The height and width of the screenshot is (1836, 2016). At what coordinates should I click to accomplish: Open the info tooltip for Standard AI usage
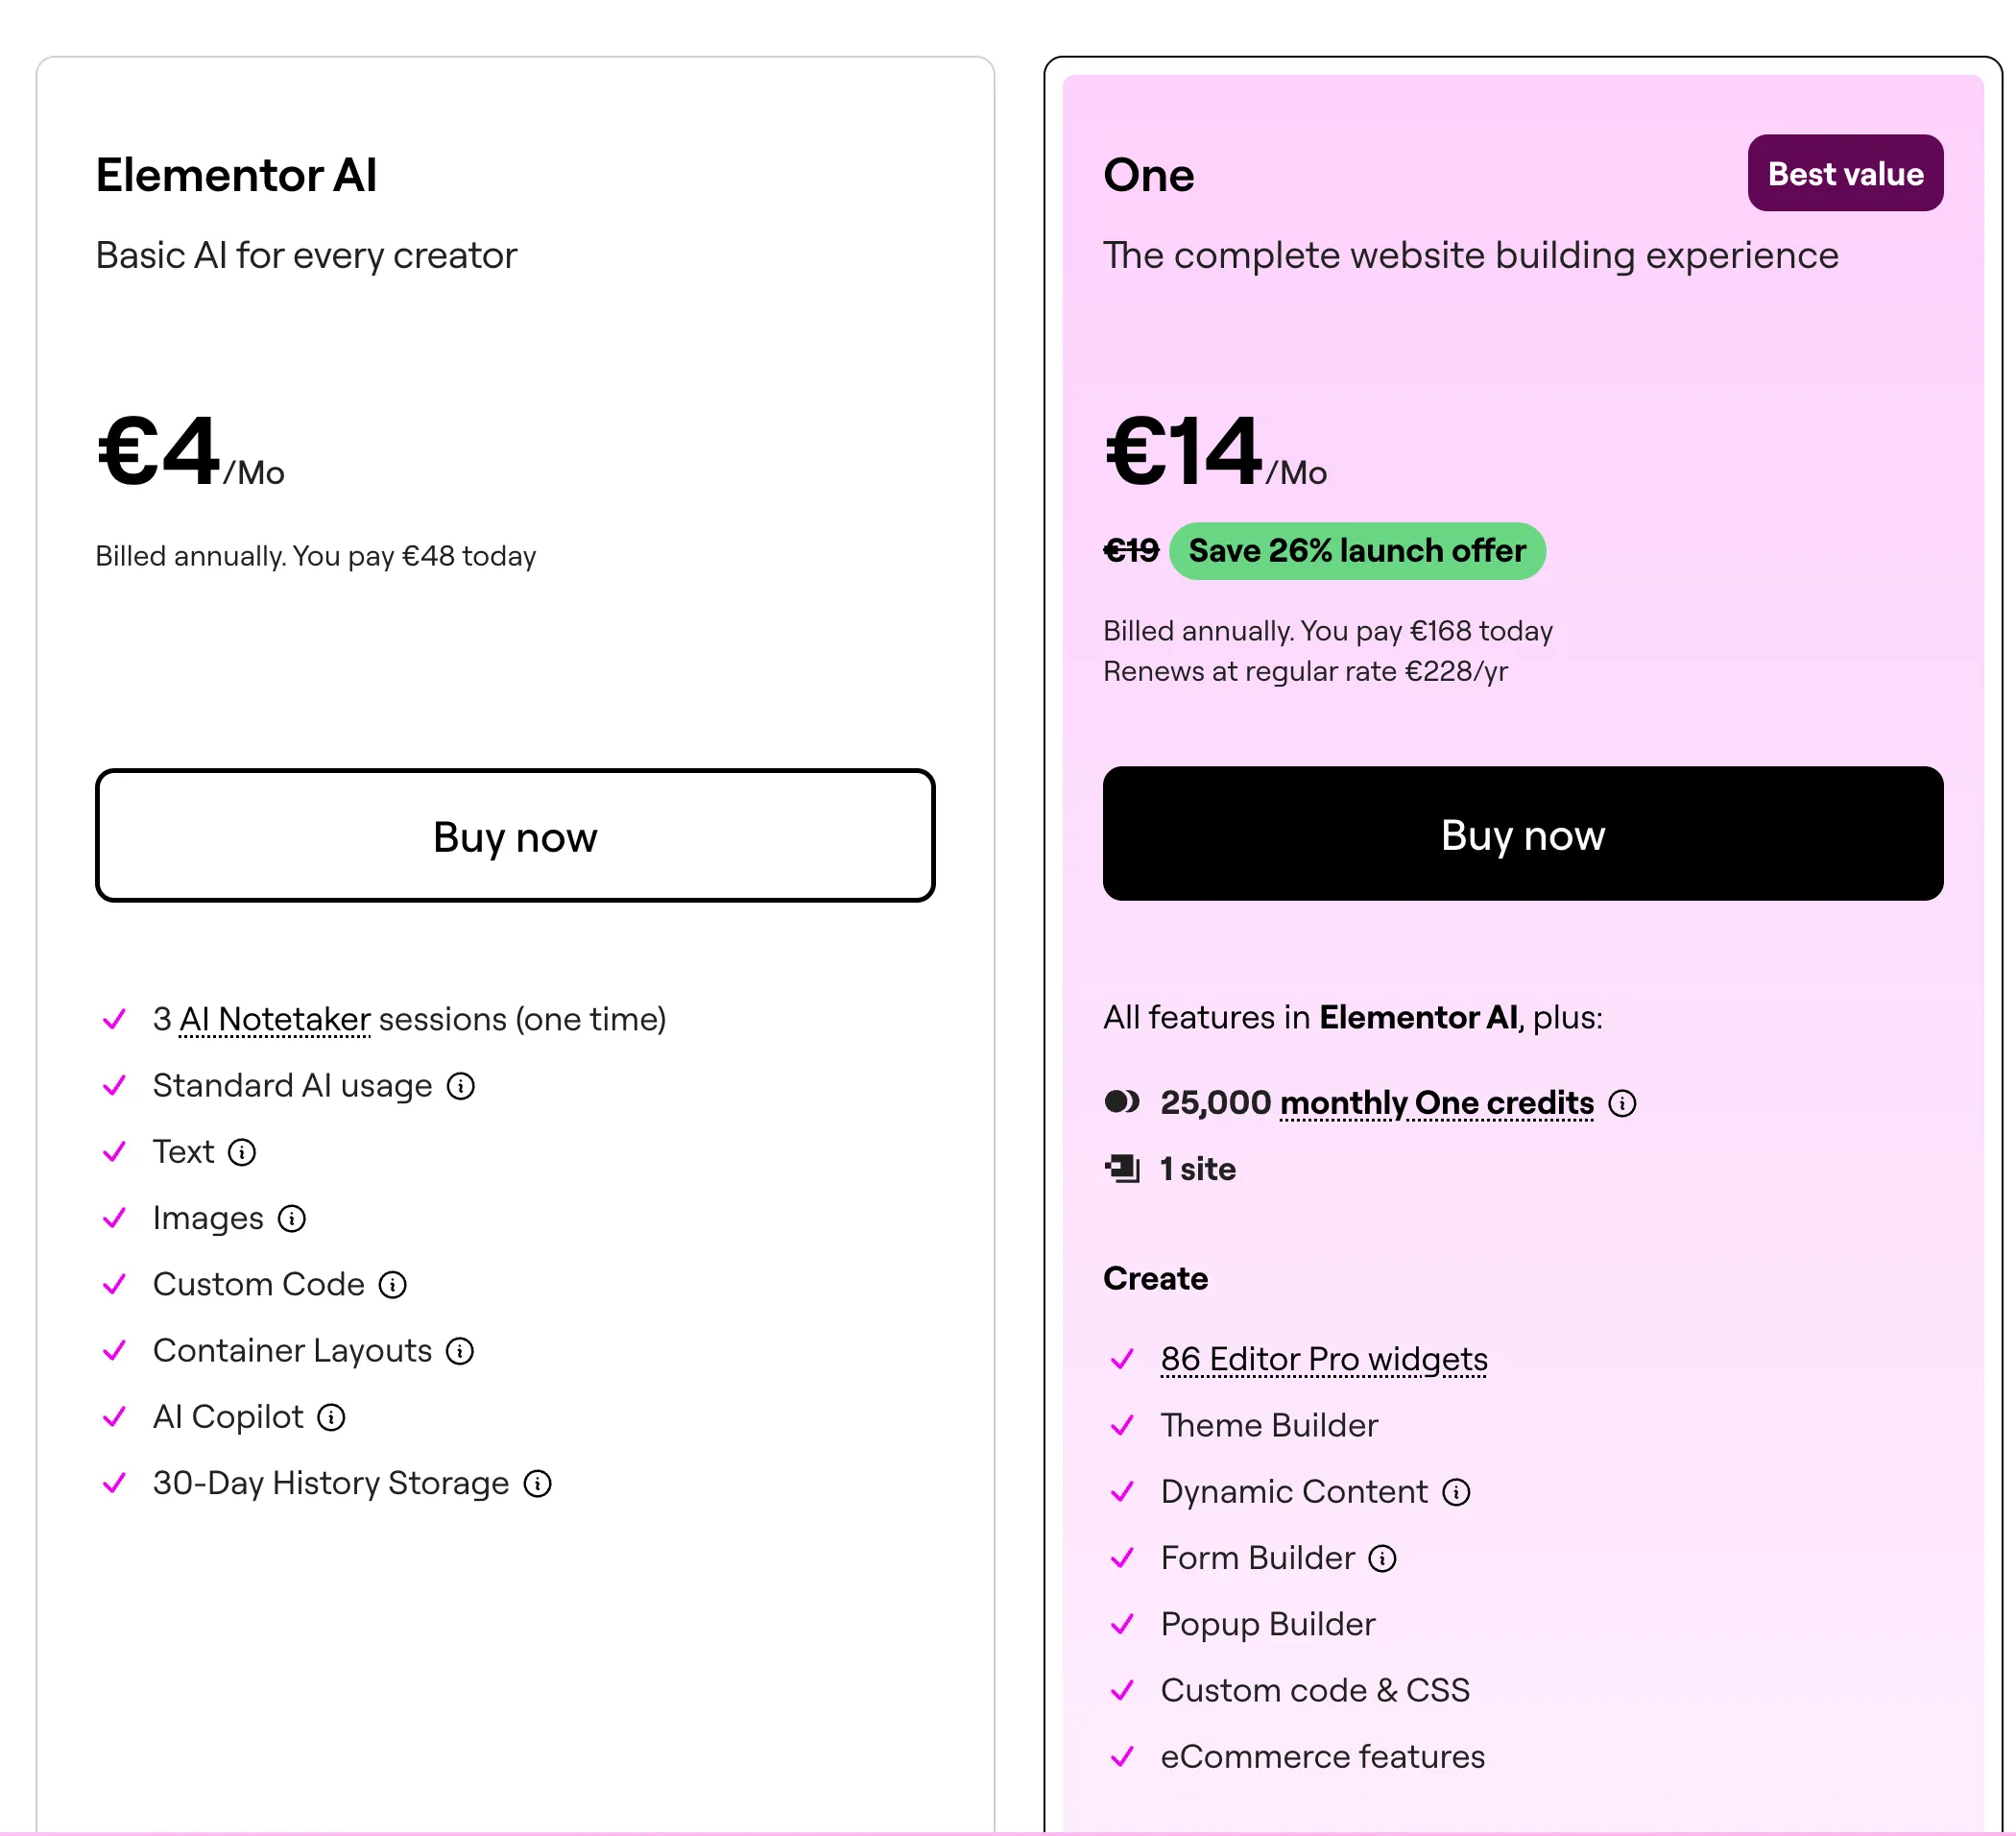(x=460, y=1086)
